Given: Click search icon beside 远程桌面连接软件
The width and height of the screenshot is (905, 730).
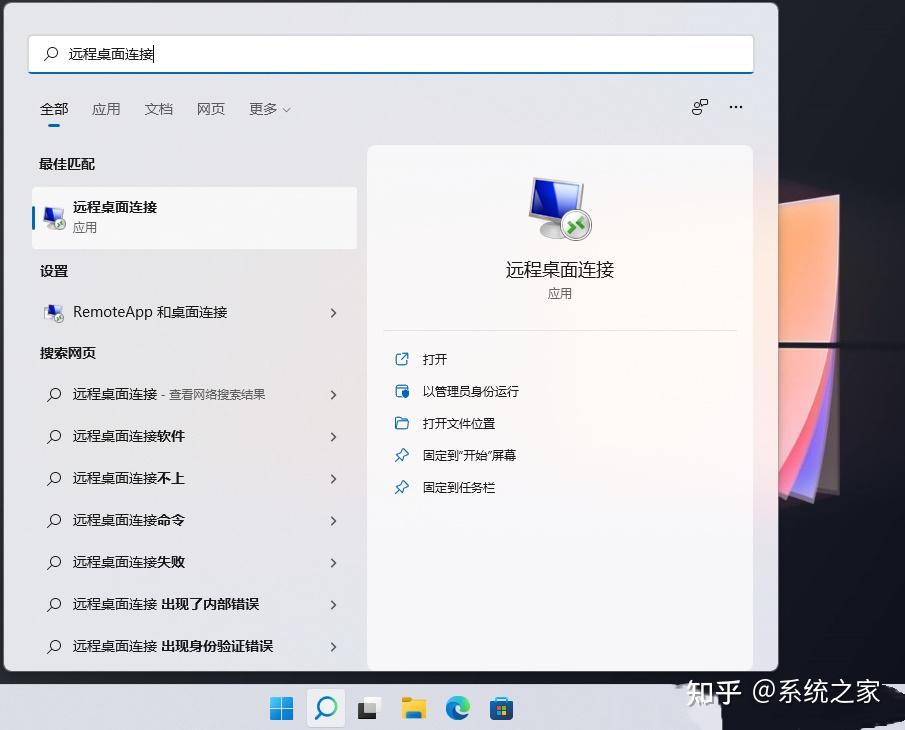Looking at the screenshot, I should [54, 437].
